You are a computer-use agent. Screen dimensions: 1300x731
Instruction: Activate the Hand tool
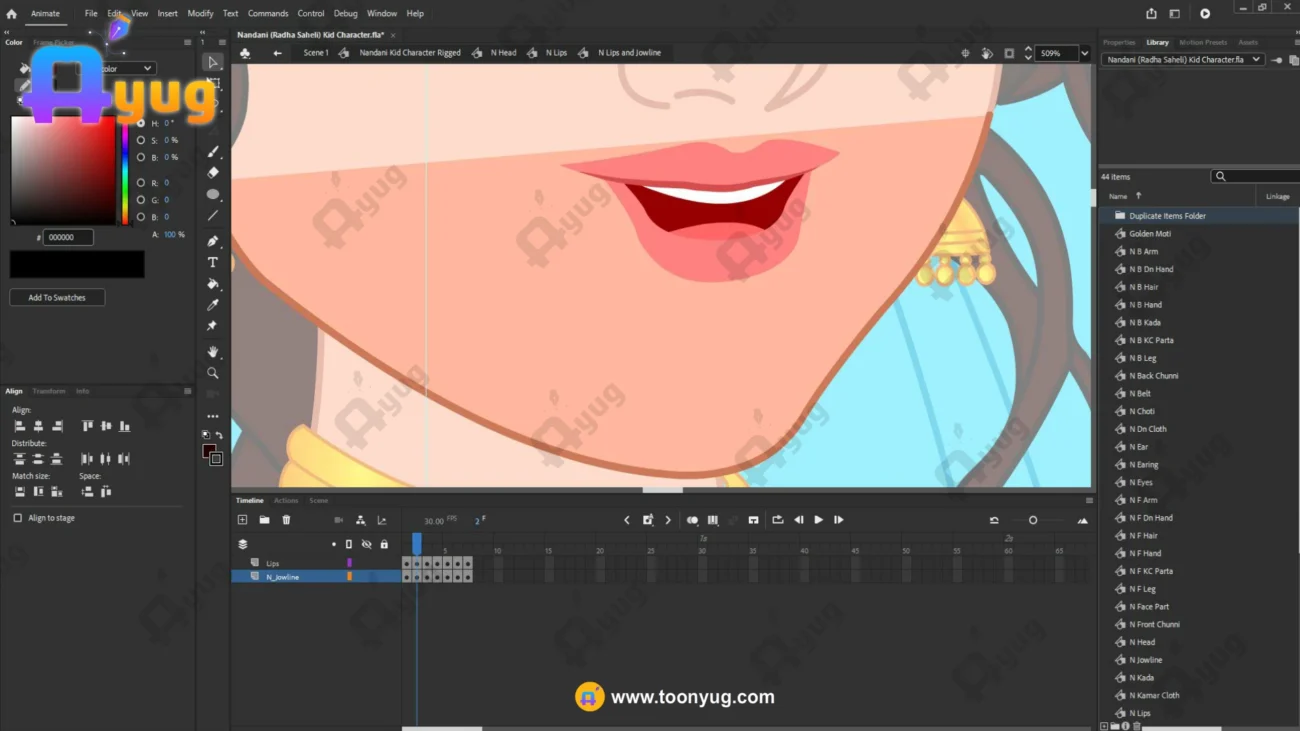pyautogui.click(x=213, y=352)
